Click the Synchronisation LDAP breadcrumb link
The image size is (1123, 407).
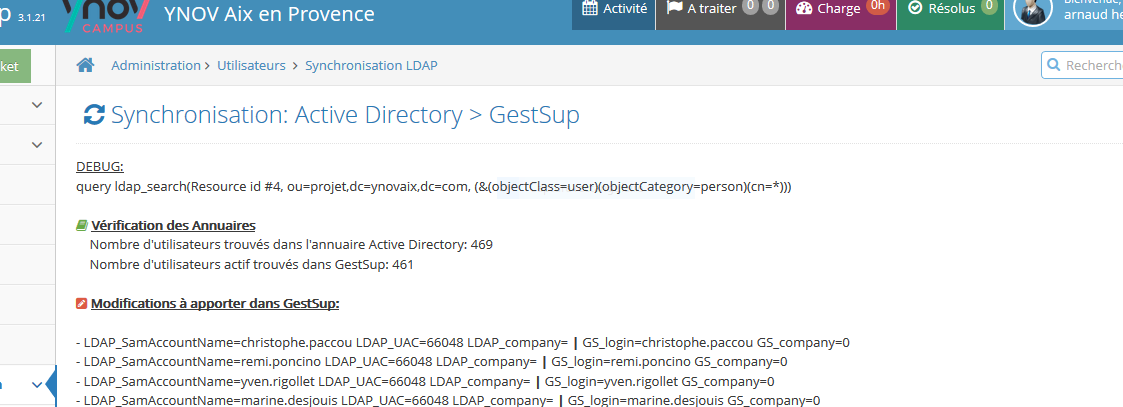pos(371,65)
